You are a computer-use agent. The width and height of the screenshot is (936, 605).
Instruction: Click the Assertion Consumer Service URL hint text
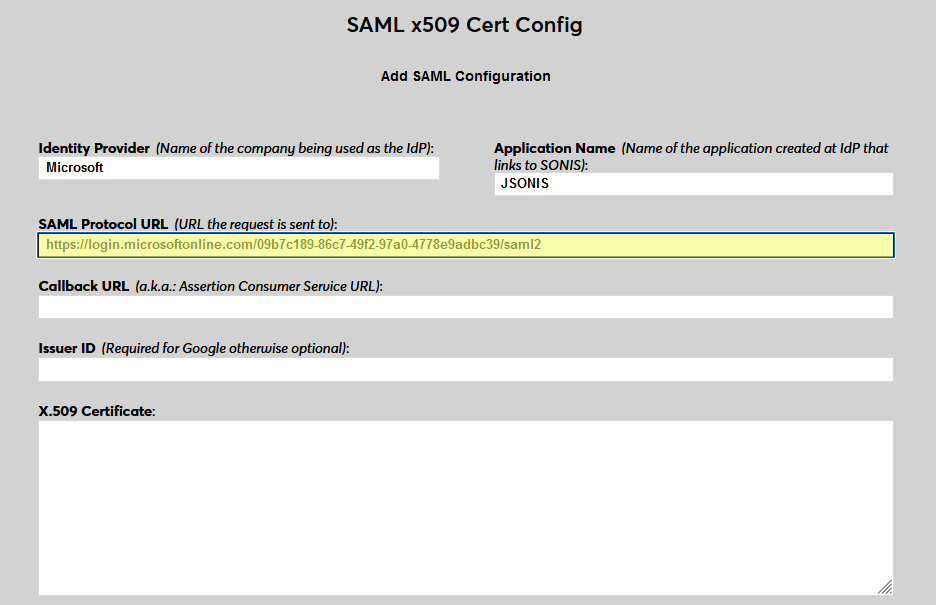point(260,286)
